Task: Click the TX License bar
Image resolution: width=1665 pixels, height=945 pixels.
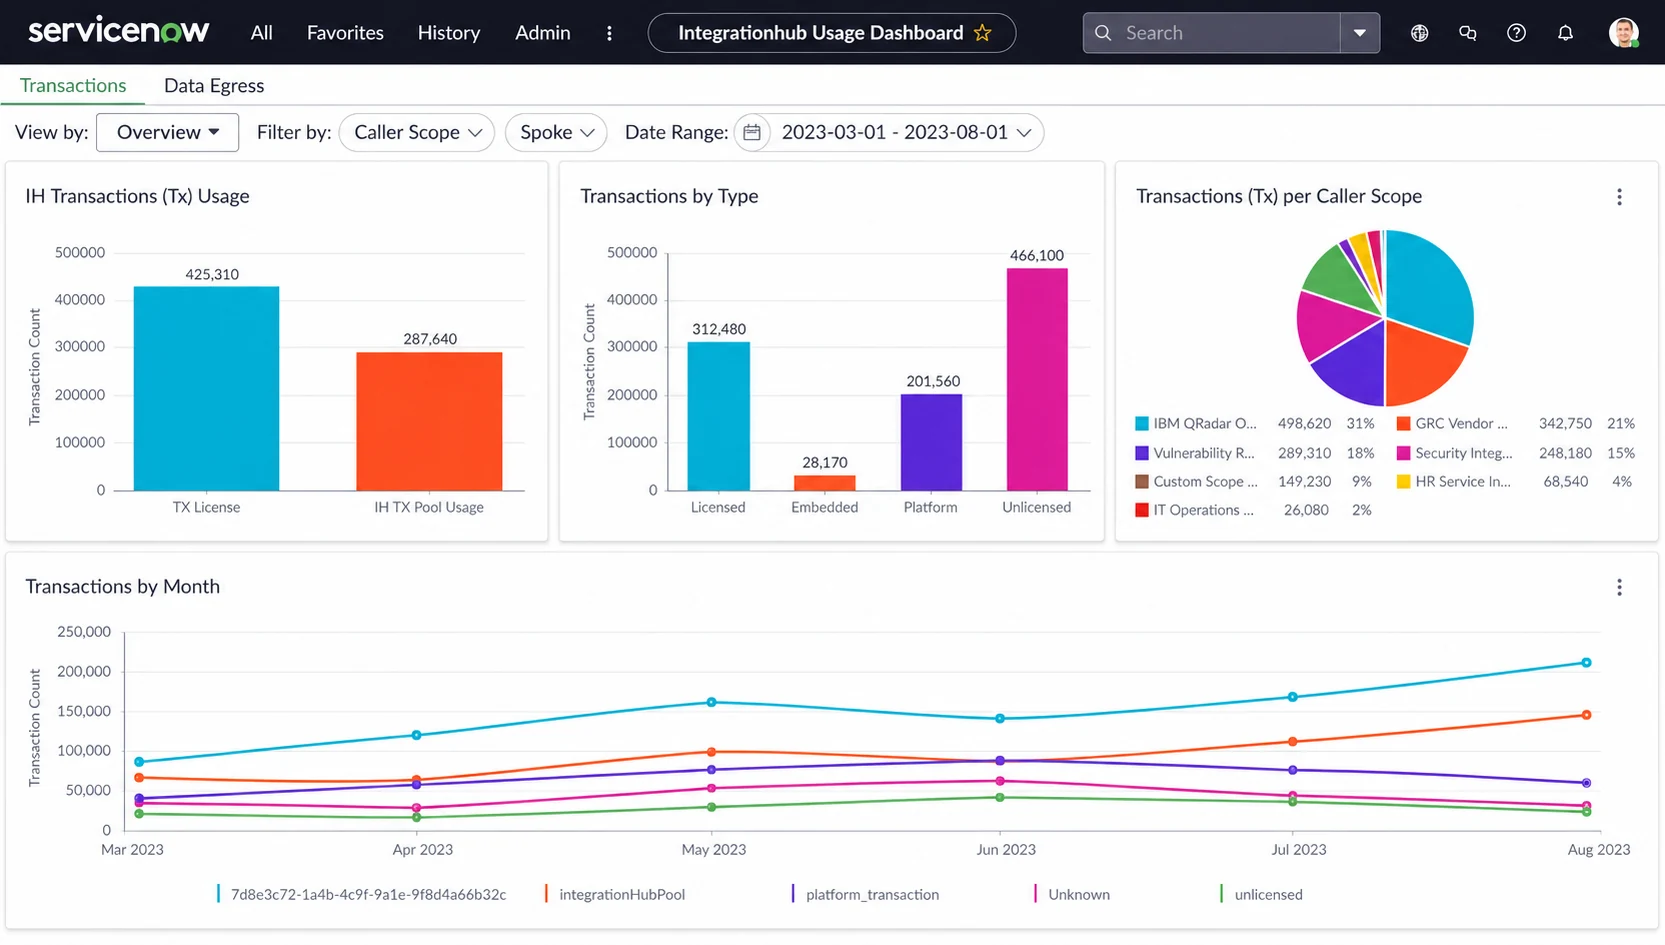Action: (206, 389)
